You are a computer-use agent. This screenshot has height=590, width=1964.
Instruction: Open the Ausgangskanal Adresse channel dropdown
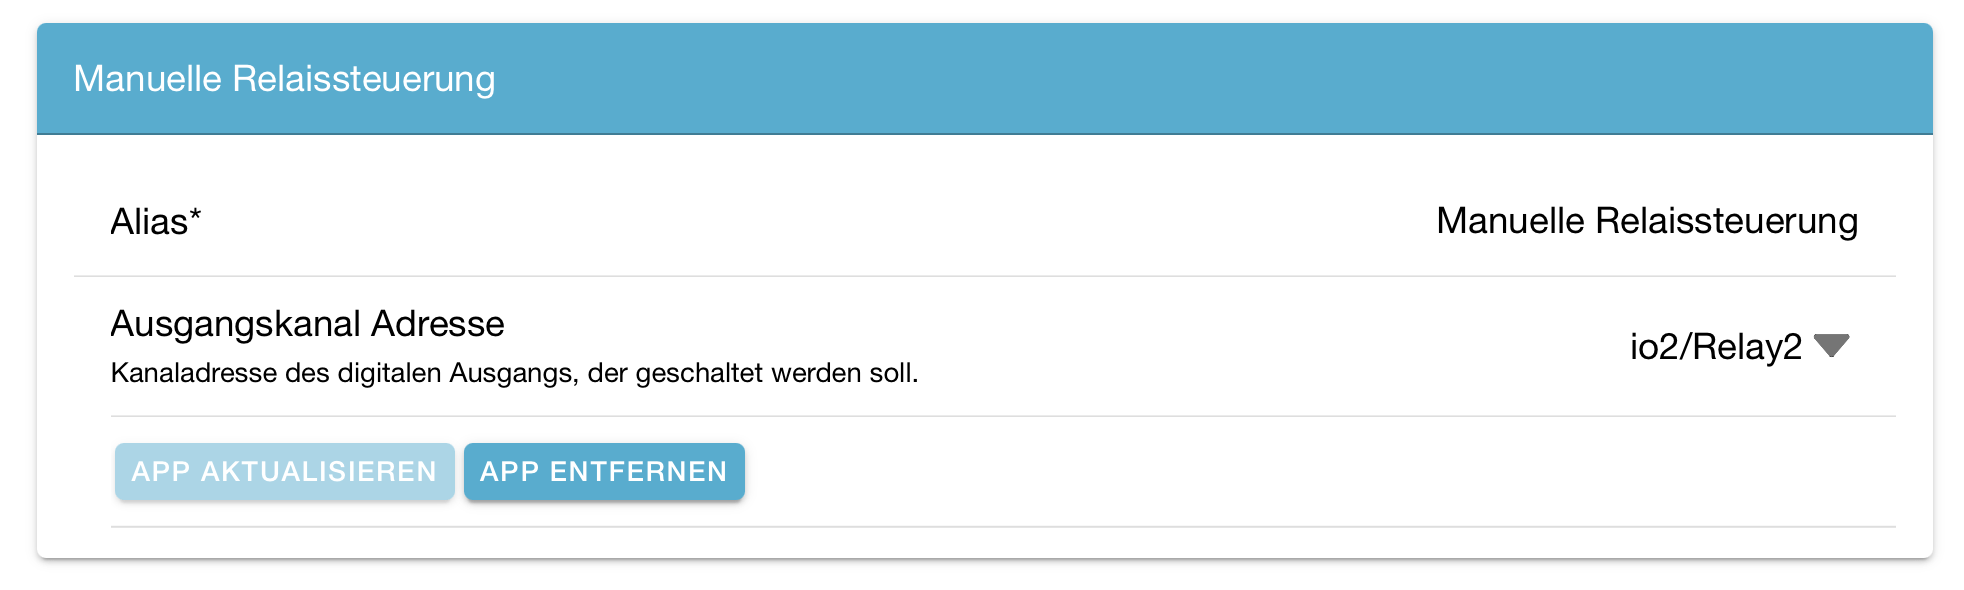(x=1739, y=347)
